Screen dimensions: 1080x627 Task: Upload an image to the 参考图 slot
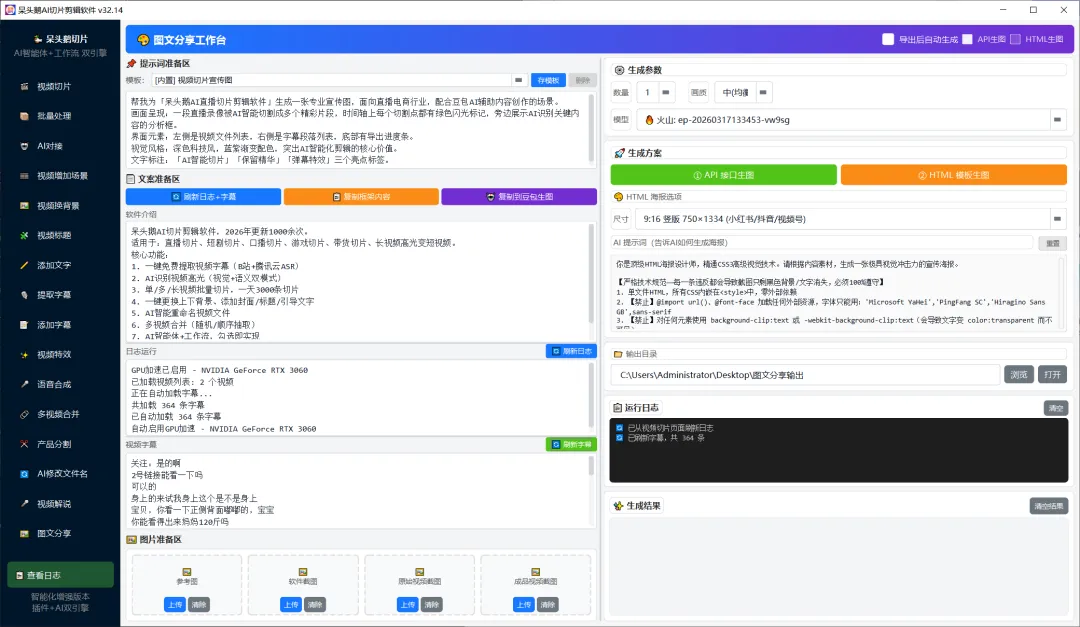coord(174,604)
